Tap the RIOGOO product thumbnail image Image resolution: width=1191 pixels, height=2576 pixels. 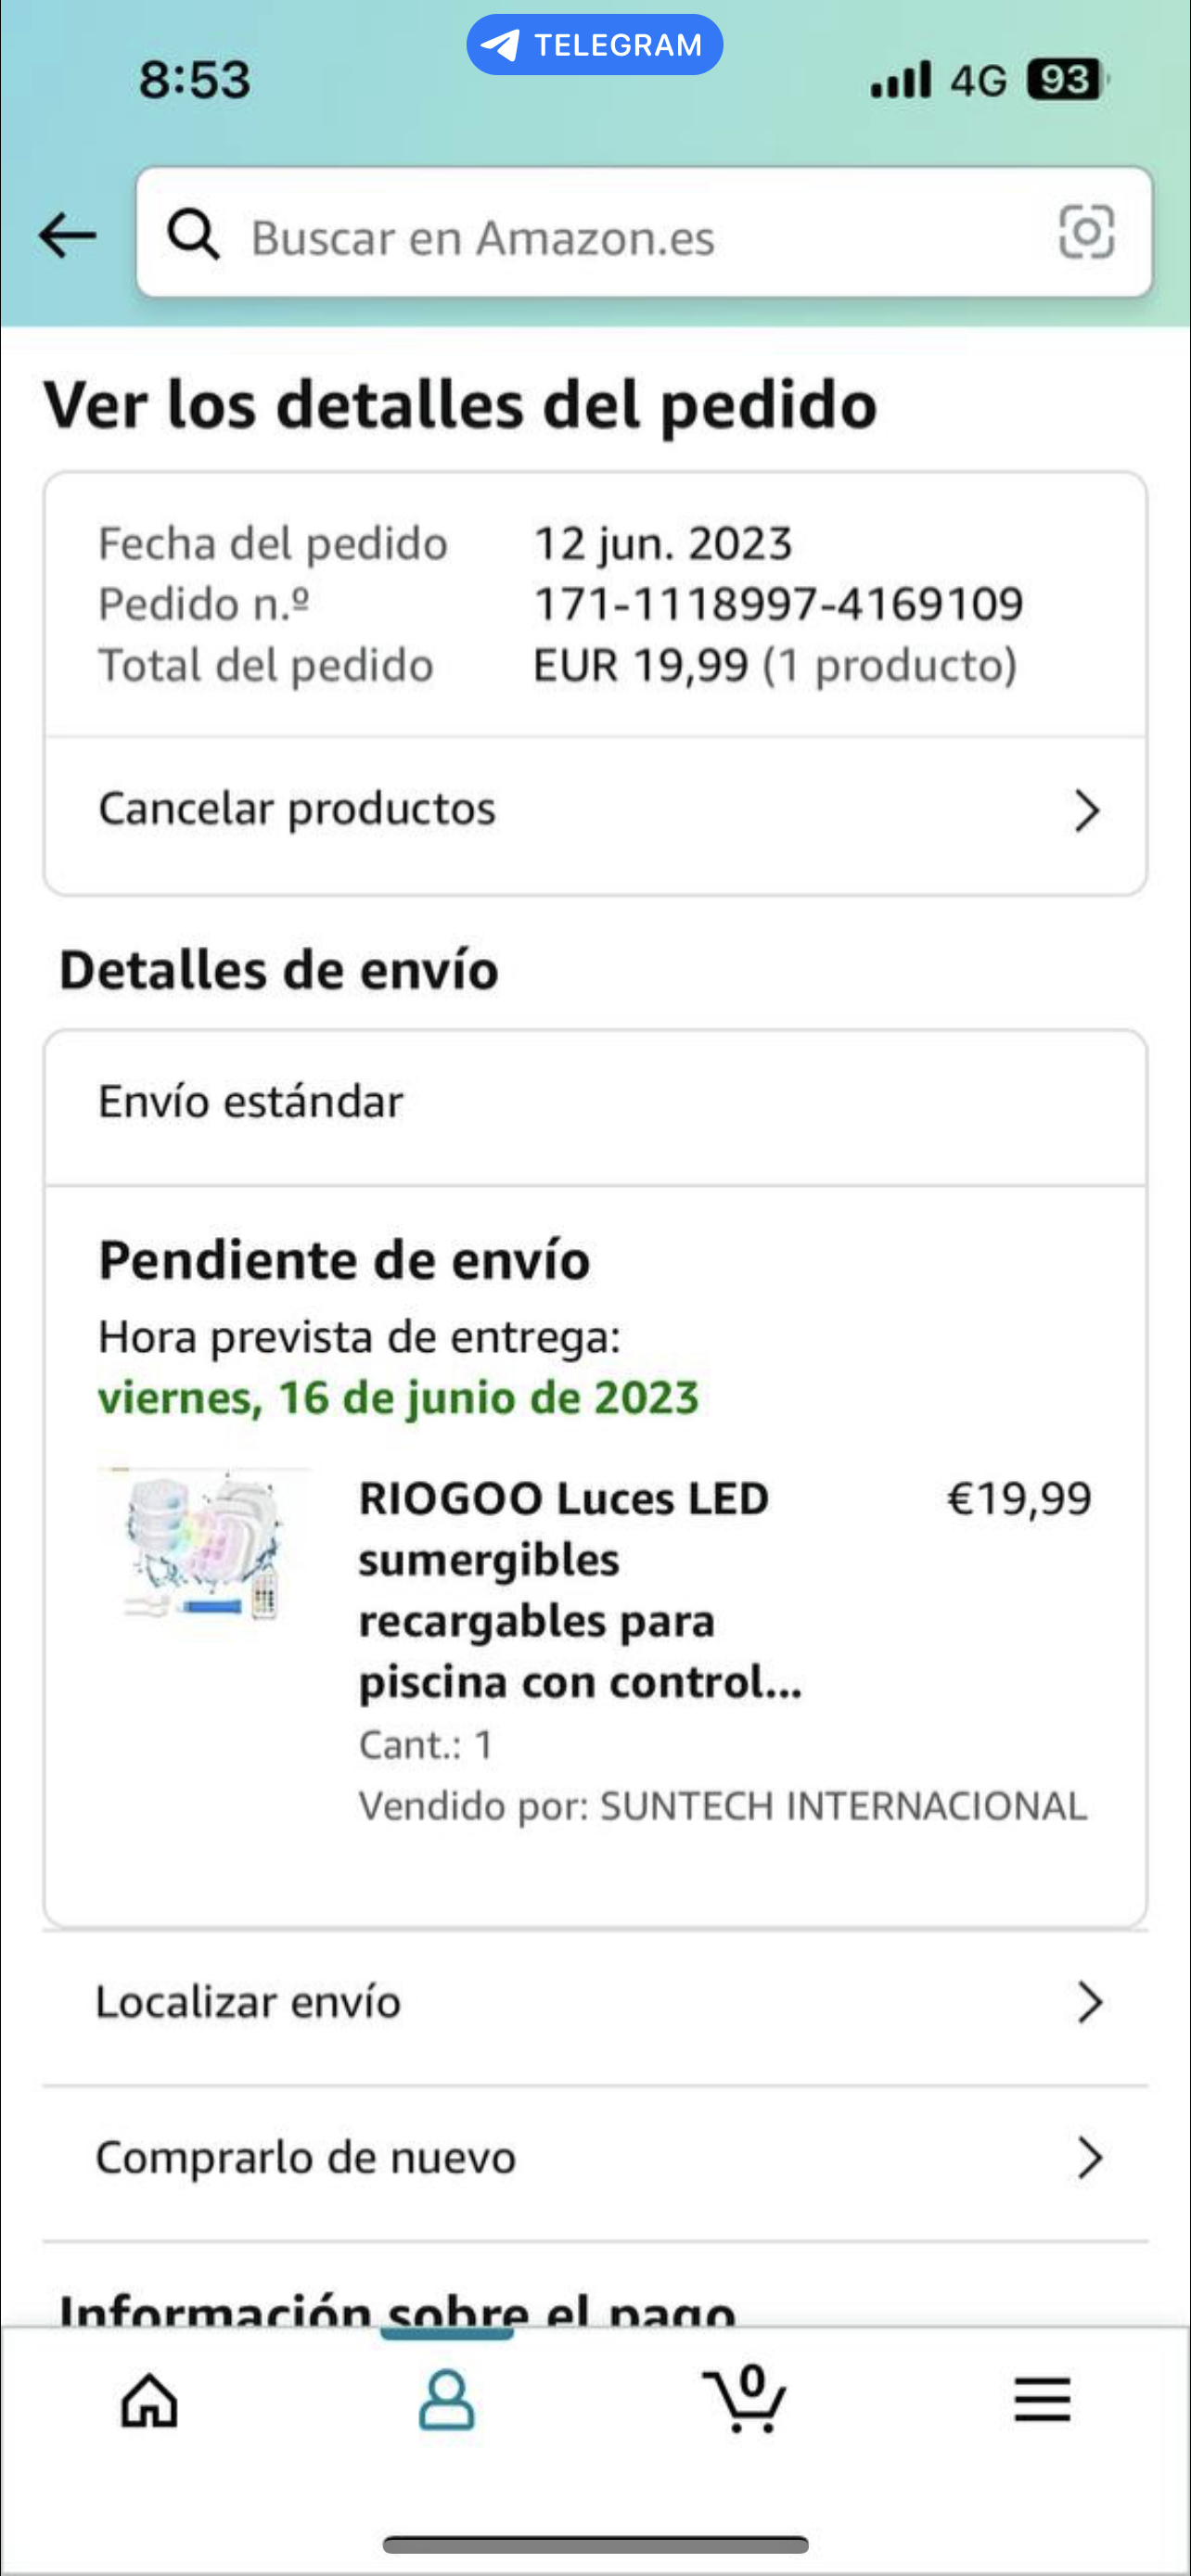pyautogui.click(x=205, y=1545)
